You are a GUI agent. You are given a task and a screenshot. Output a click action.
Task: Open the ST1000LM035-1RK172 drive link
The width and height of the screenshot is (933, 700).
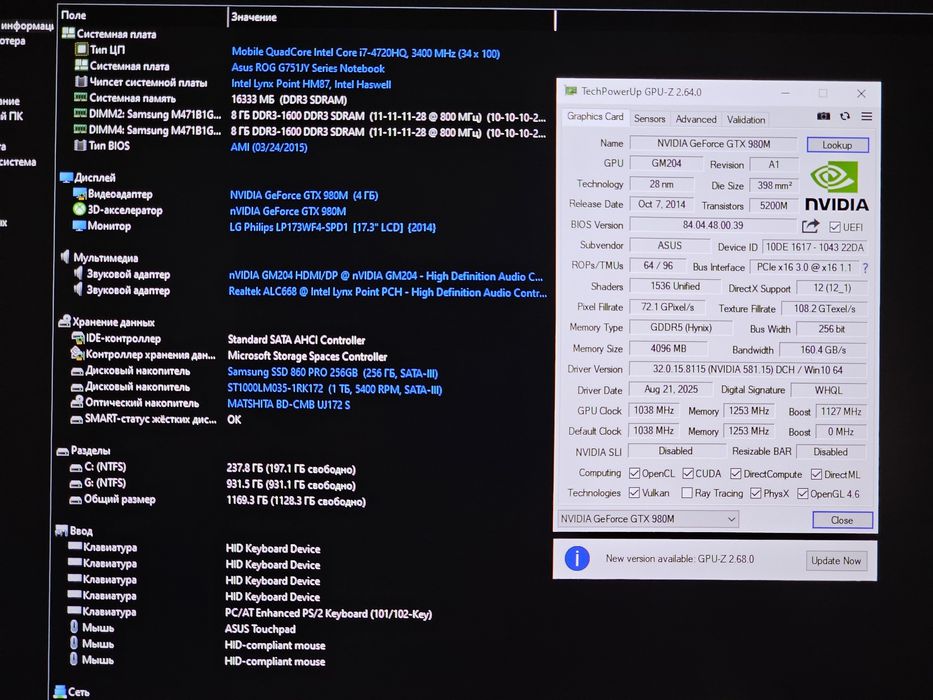point(334,389)
